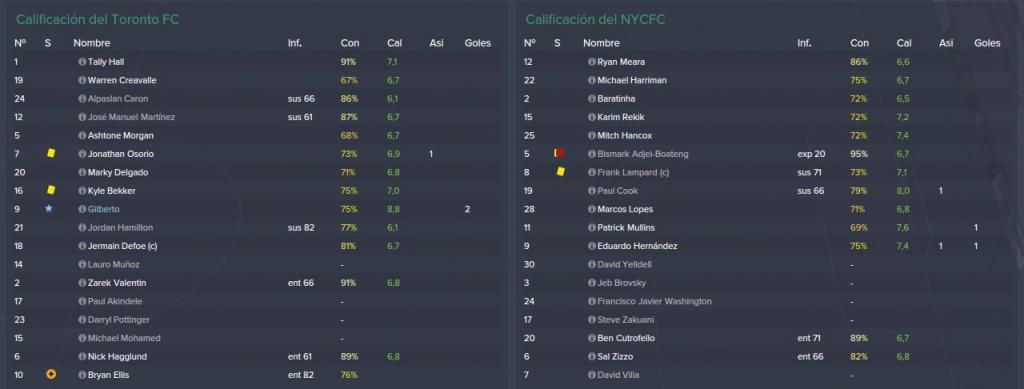Open the info icon beside Ryan Meara
Screen dimensions: 1024x389
[592, 62]
